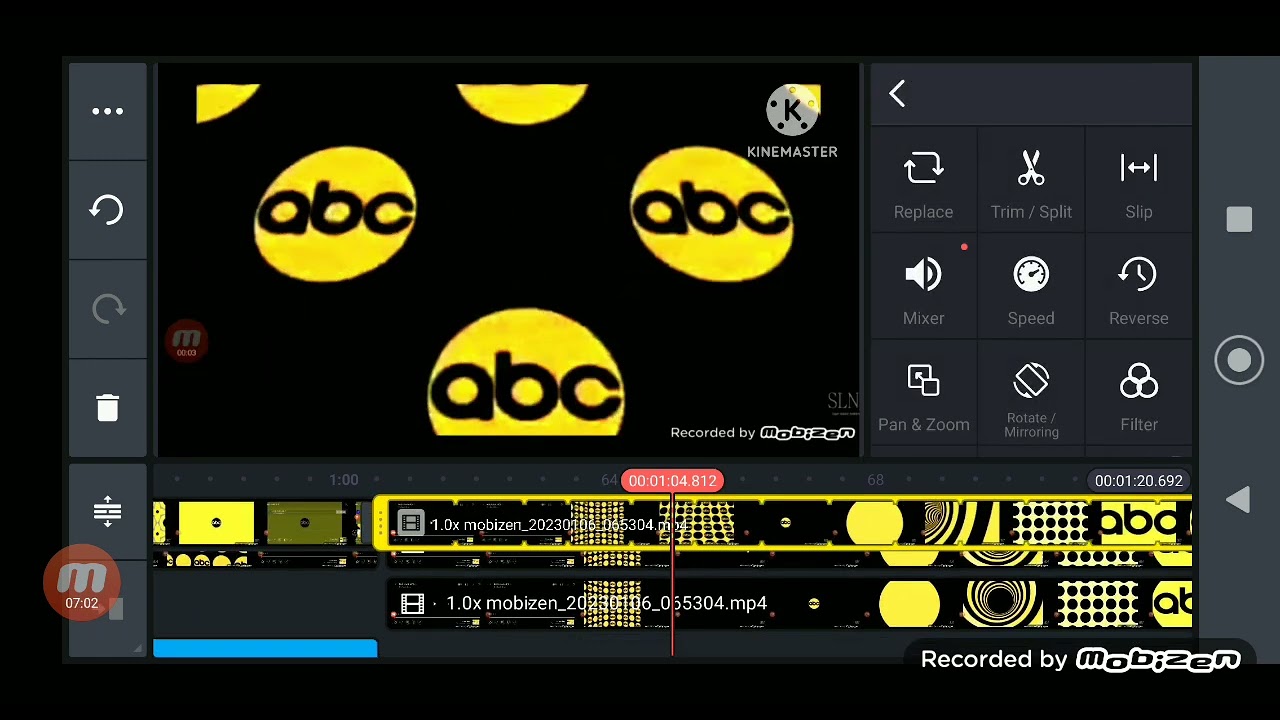
Task: Go back using the panel's back arrow
Action: point(897,94)
